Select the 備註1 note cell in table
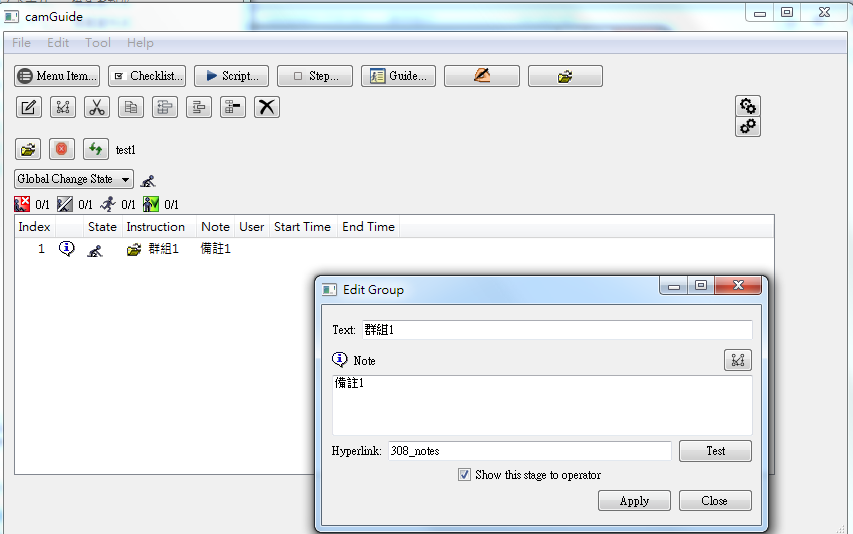The image size is (853, 534). tap(215, 249)
